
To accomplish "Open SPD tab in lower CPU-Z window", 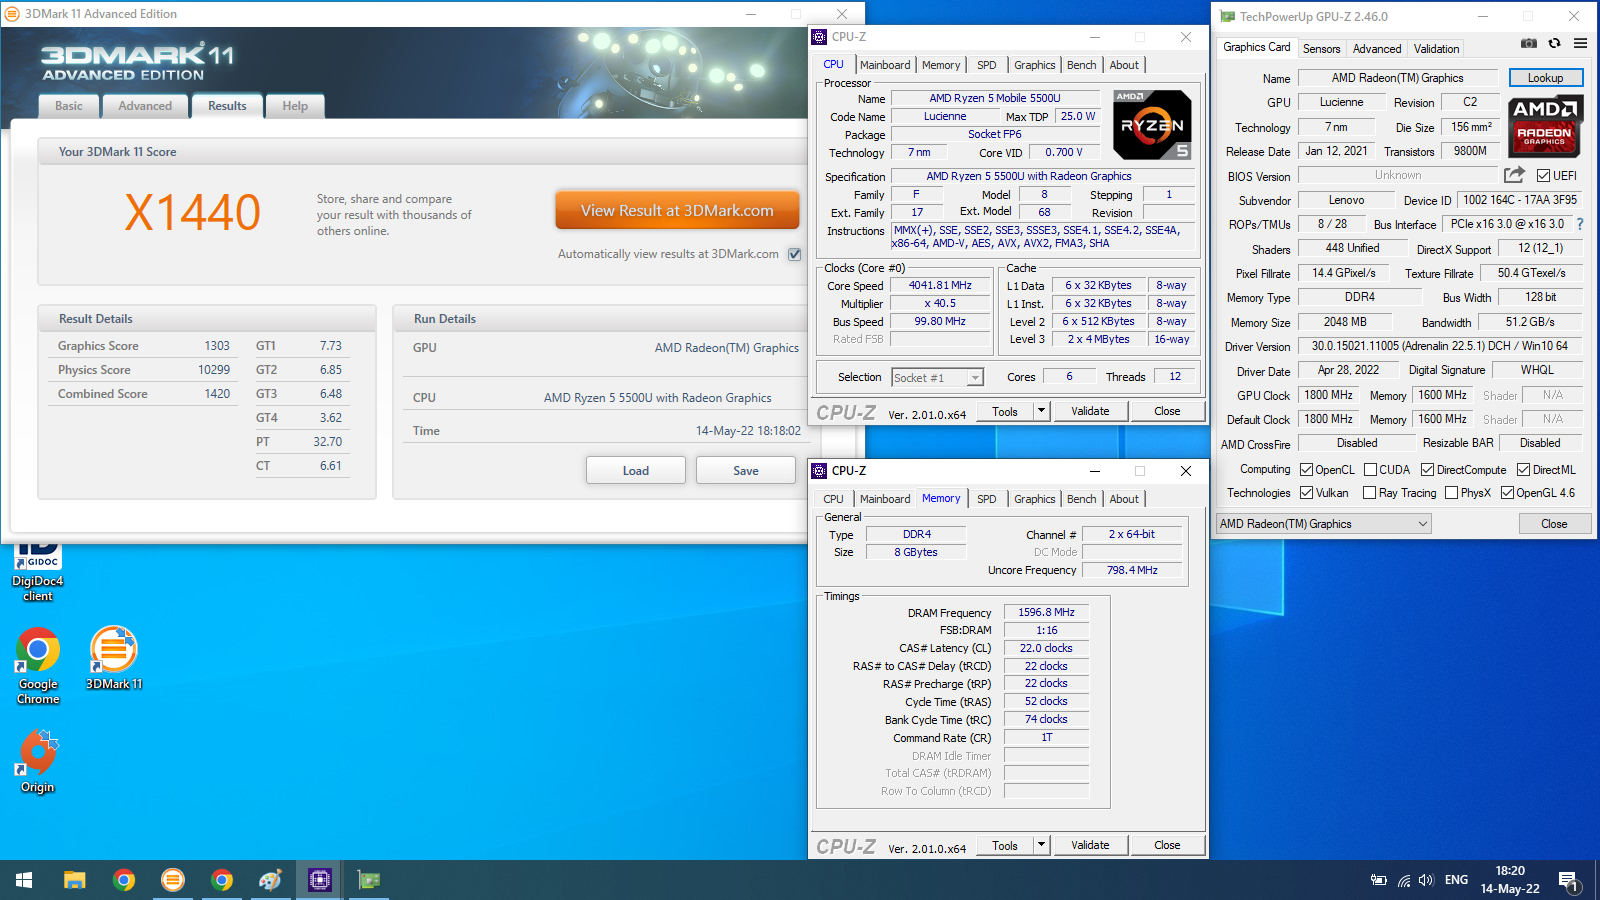I will (x=986, y=499).
